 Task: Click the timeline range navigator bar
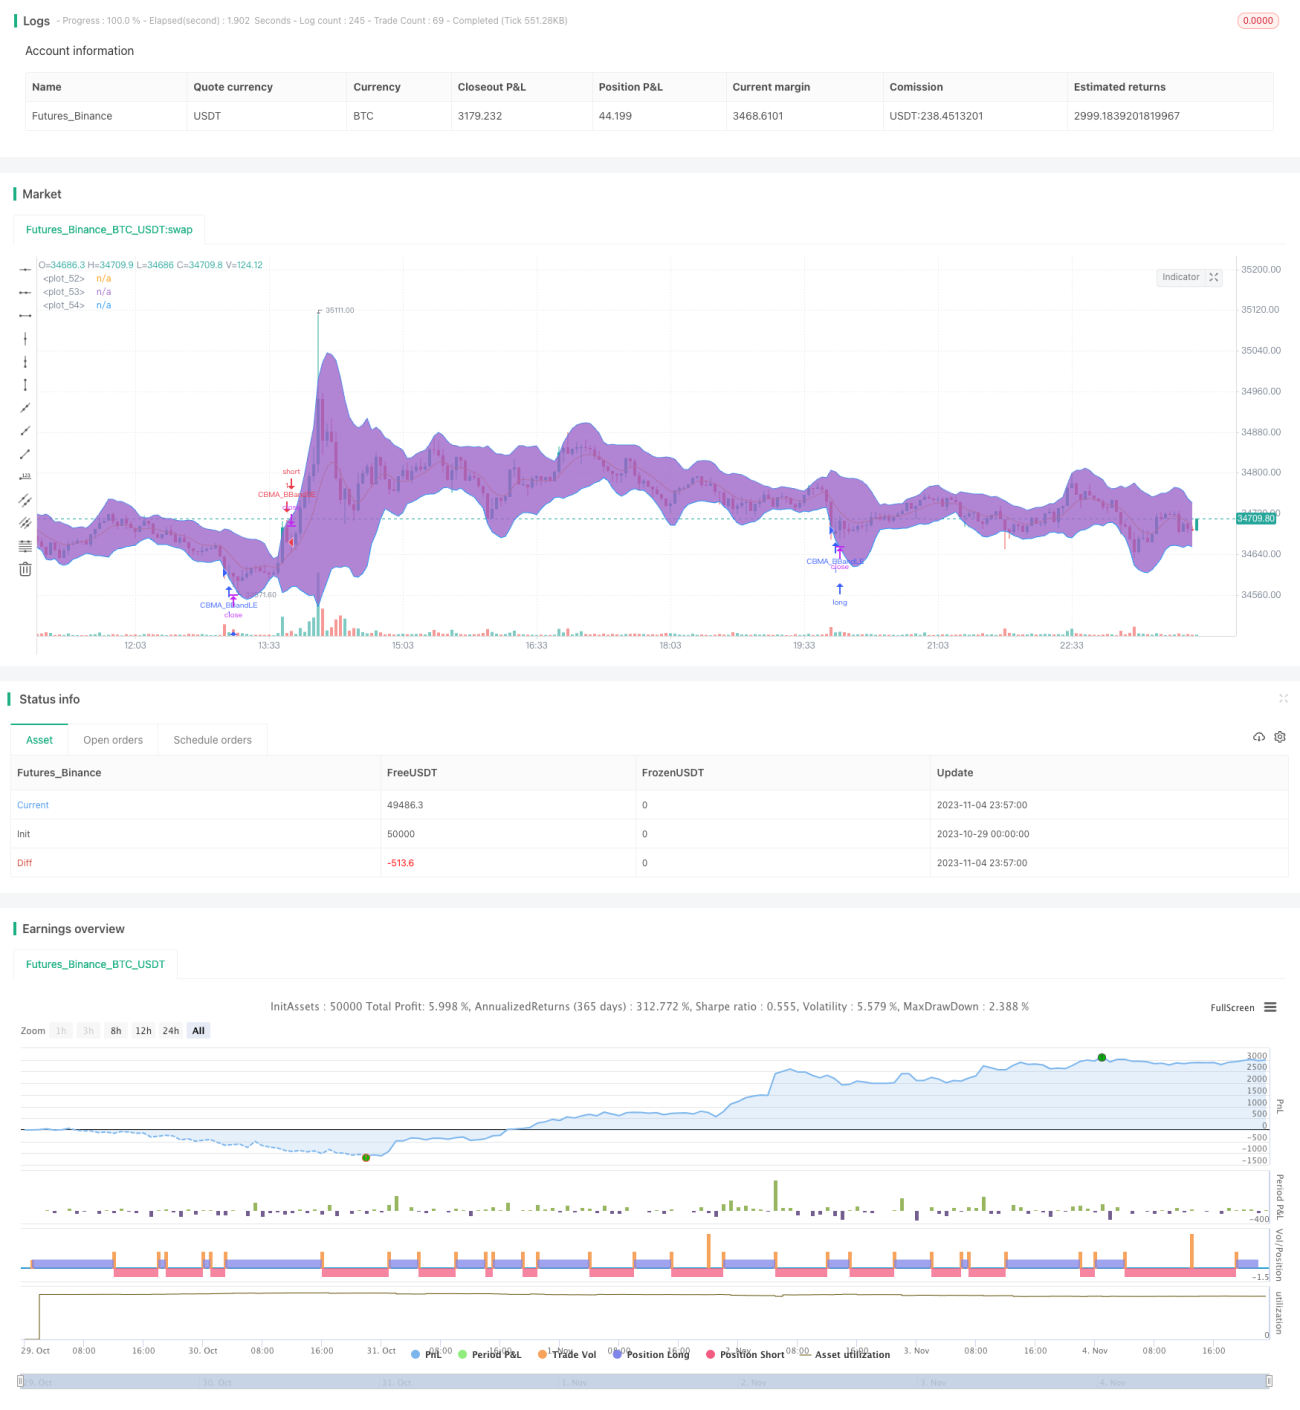(x=645, y=1381)
